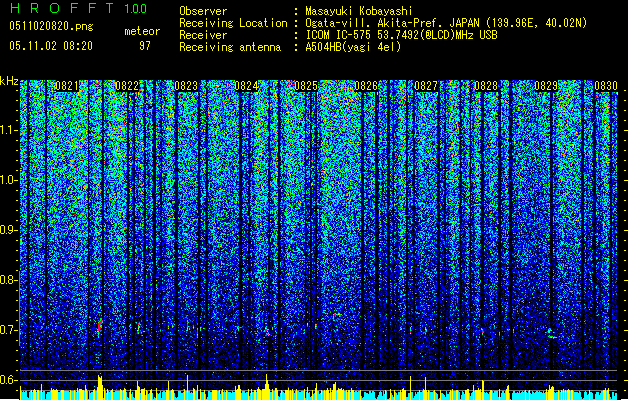629x400 pixels.
Task: Click the Ogata-vill. Akita-Pref. JAPAN location text
Action: click(x=446, y=23)
